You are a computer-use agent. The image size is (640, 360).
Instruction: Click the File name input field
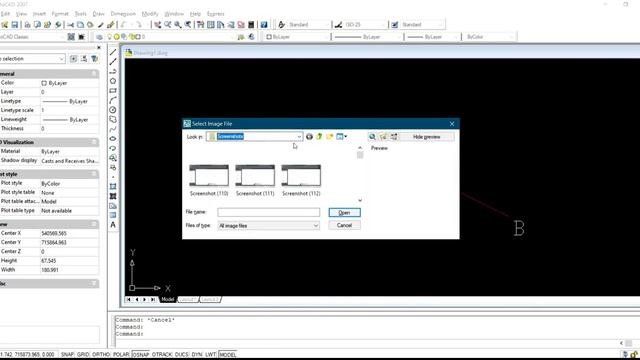click(x=269, y=212)
